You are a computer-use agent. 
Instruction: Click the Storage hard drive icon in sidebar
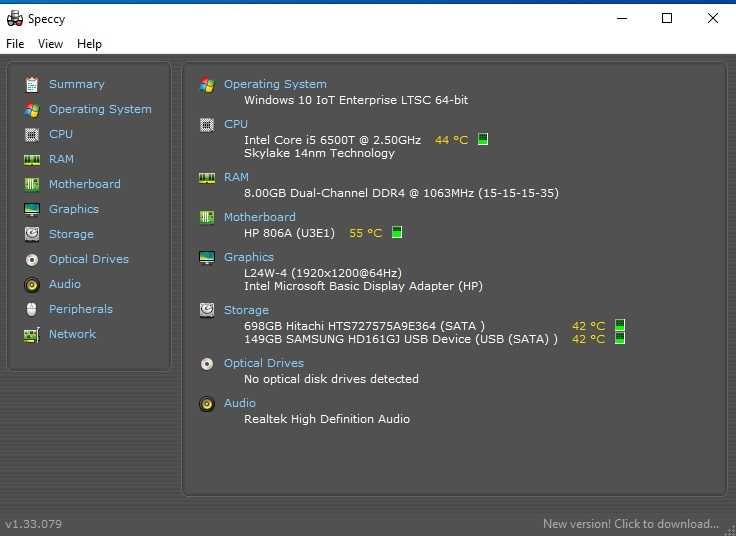(x=32, y=234)
